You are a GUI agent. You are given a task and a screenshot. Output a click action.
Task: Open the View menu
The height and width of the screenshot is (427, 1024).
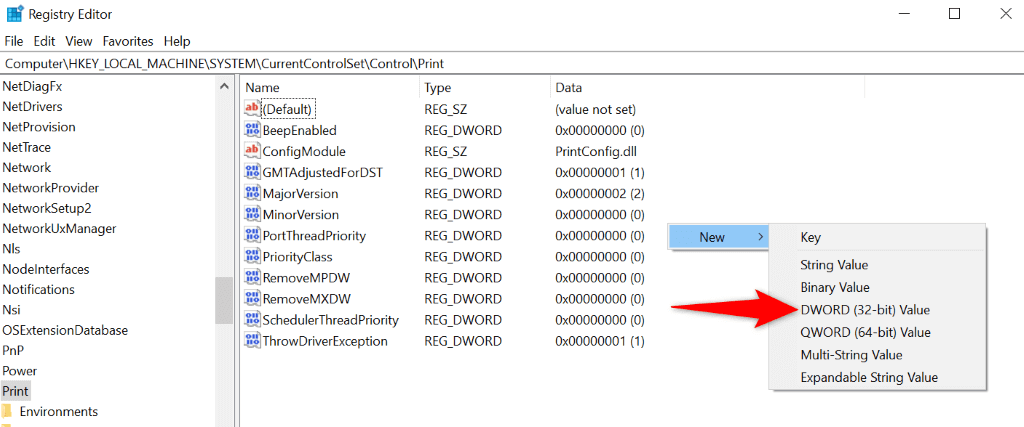[79, 41]
